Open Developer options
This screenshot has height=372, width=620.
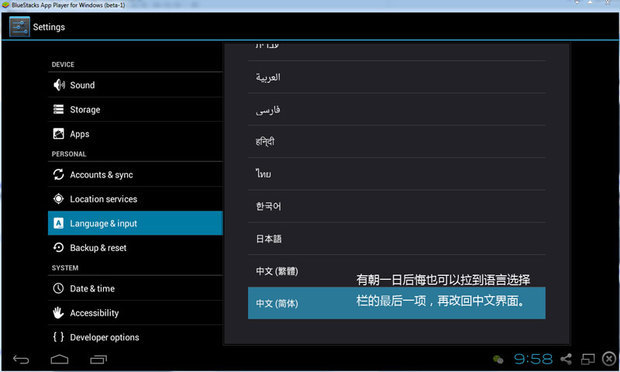click(136, 337)
